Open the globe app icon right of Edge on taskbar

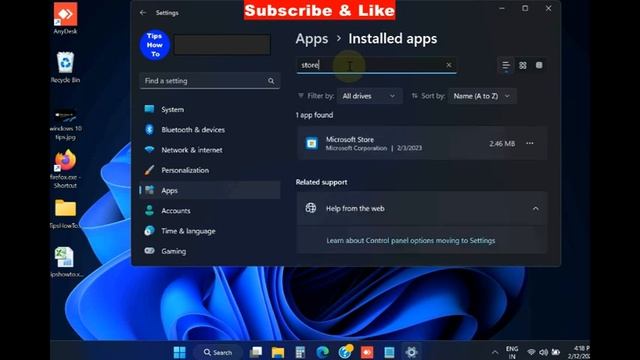[x=345, y=351]
